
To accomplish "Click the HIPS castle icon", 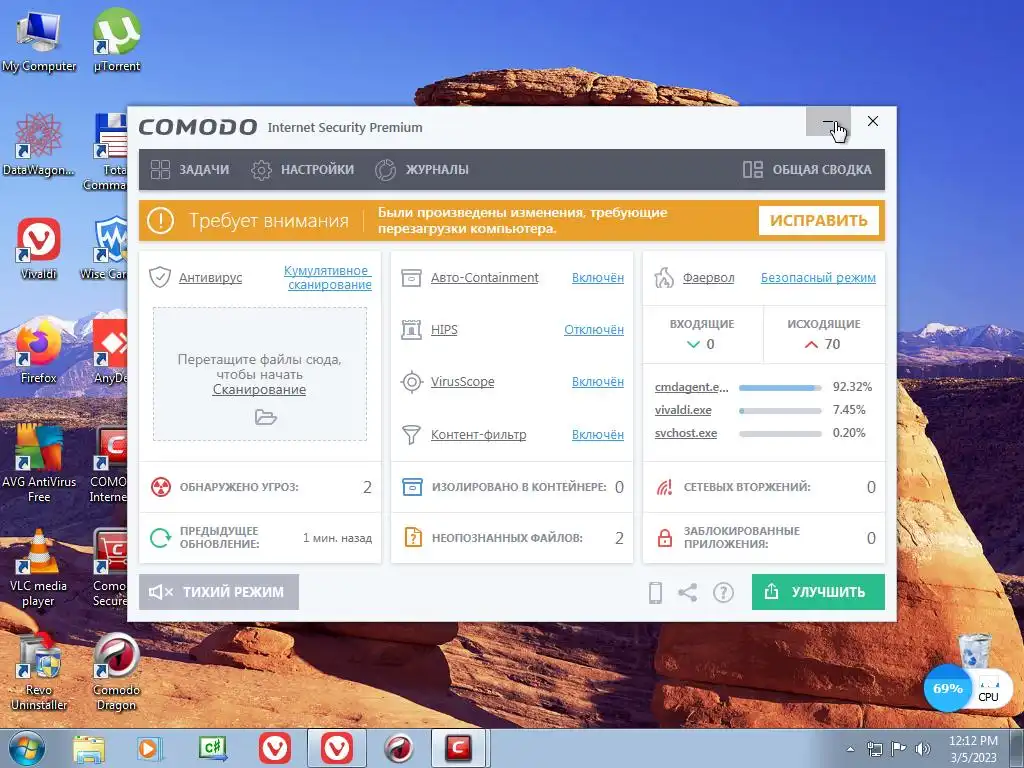I will (411, 330).
